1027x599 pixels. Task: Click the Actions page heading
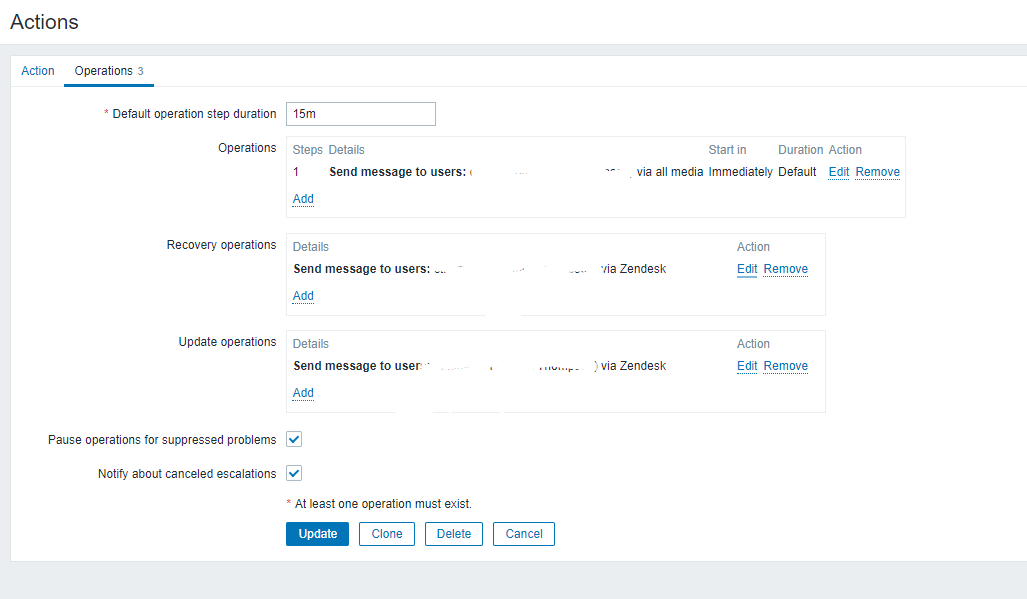click(x=43, y=21)
